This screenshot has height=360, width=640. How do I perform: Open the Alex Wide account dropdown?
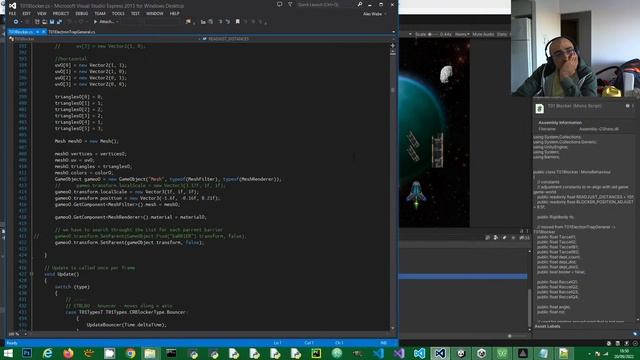[375, 14]
